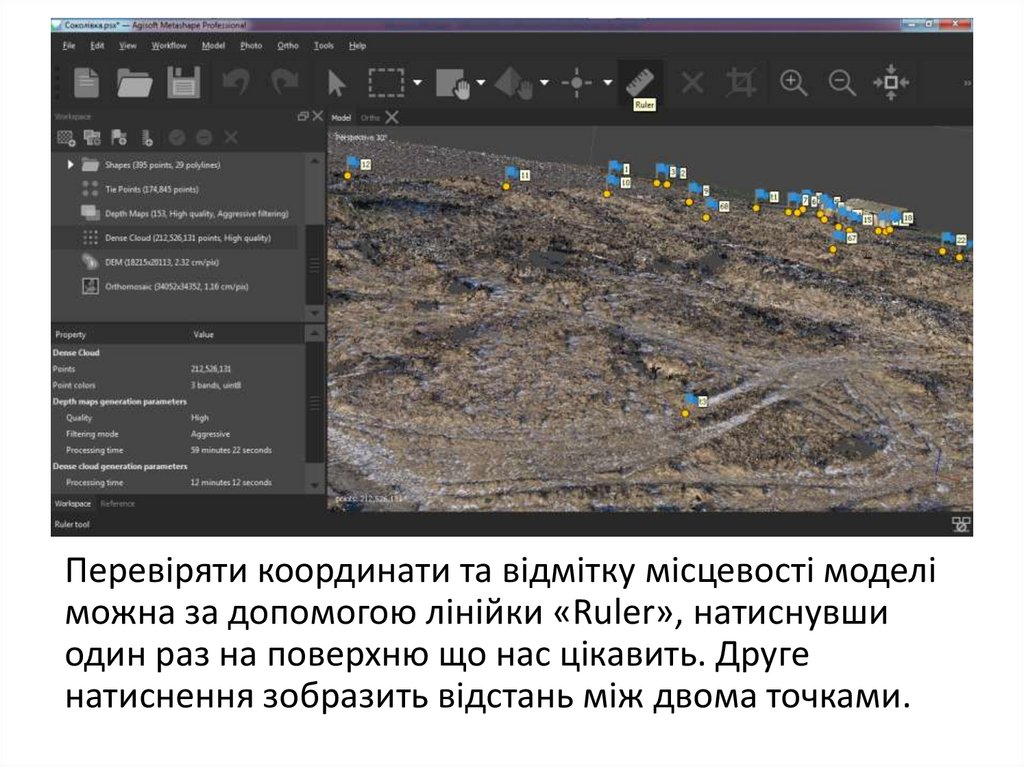1024x767 pixels.
Task: Open Move Region tool dropdown arrow
Action: [481, 83]
